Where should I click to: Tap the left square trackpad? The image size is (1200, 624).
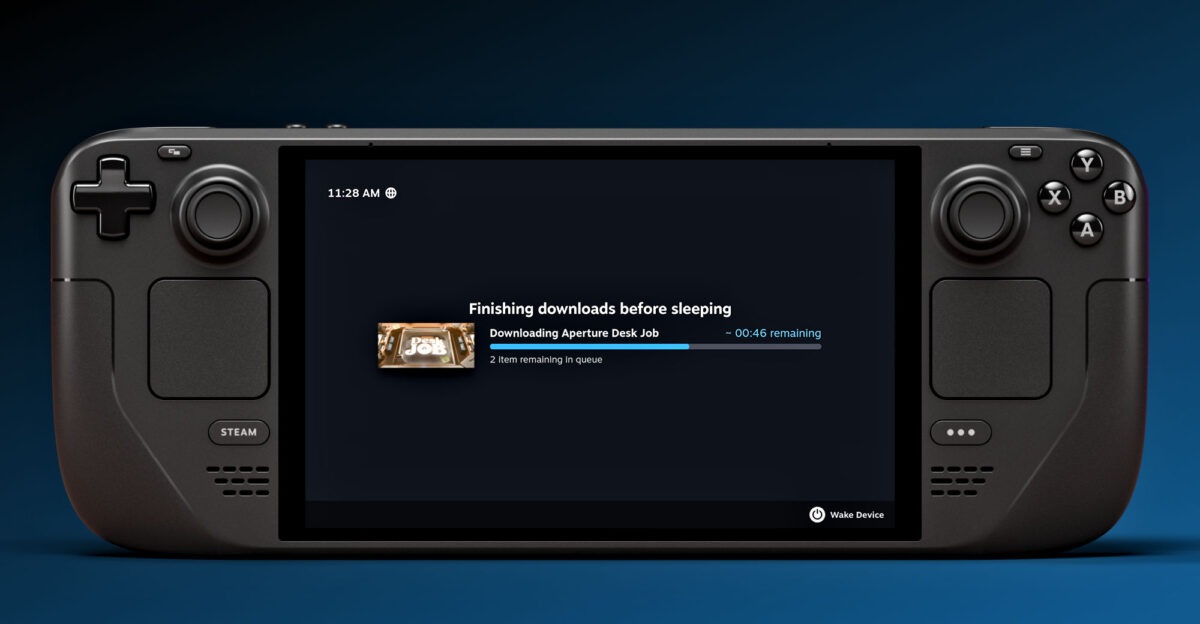pos(209,338)
